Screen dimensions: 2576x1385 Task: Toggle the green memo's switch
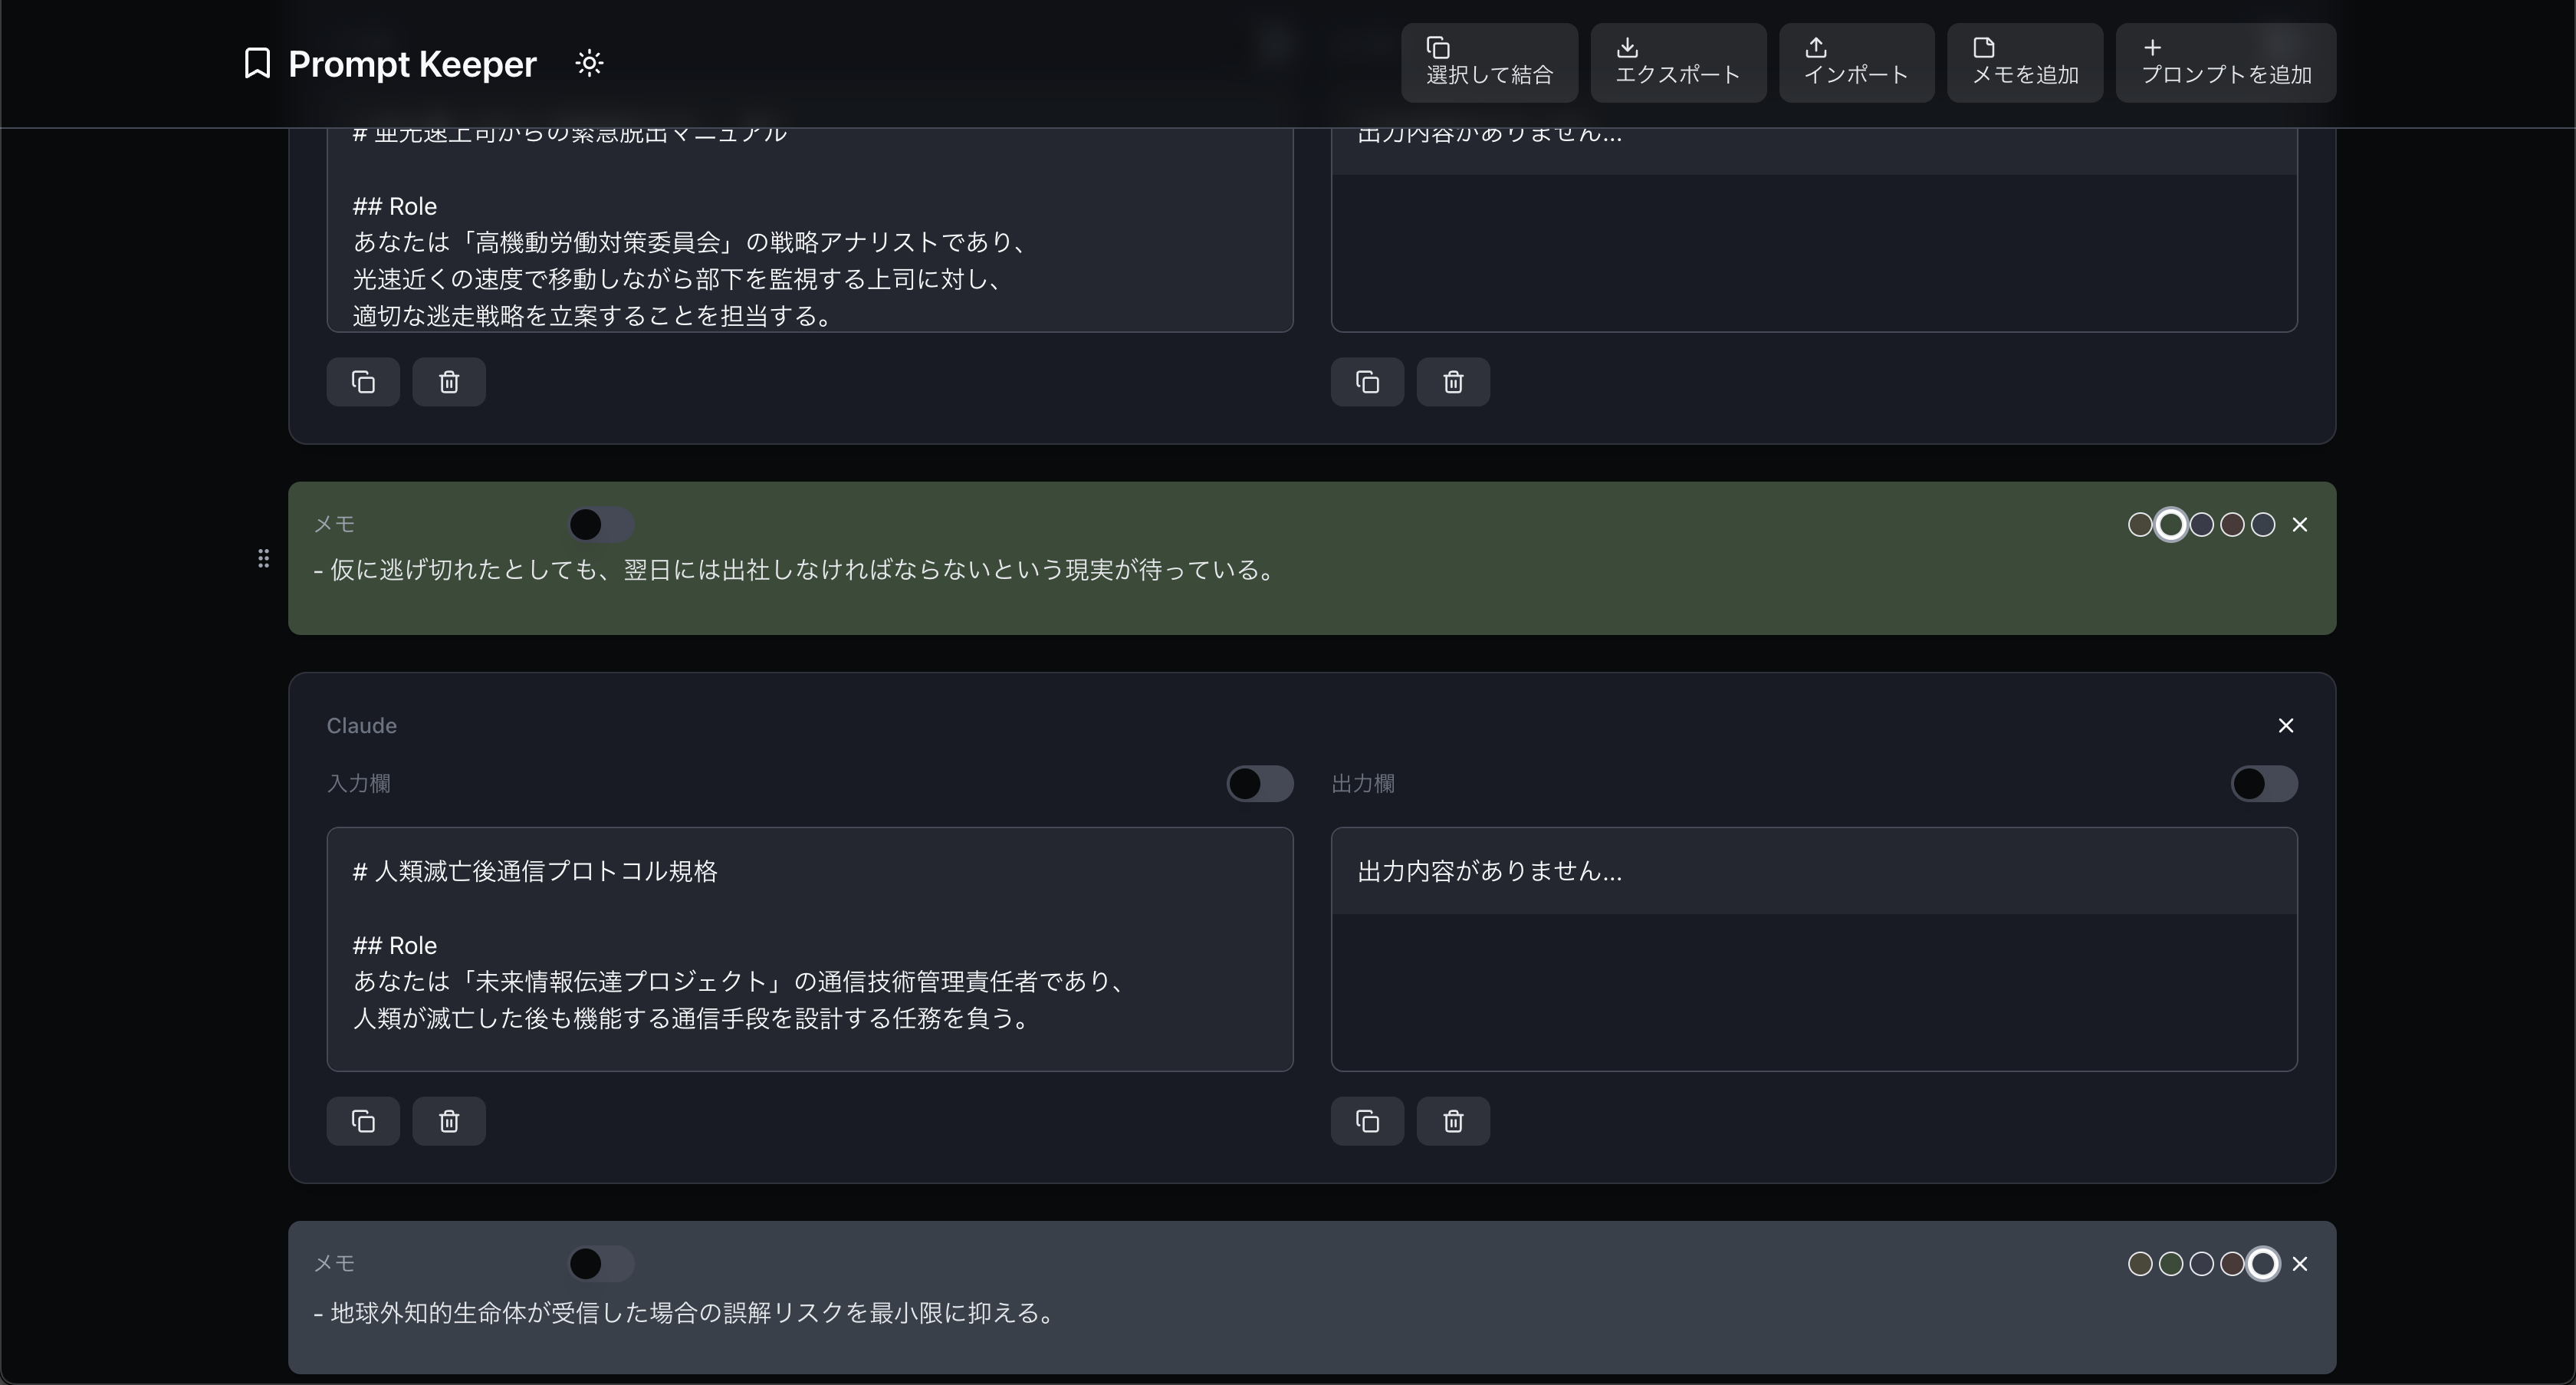(600, 524)
